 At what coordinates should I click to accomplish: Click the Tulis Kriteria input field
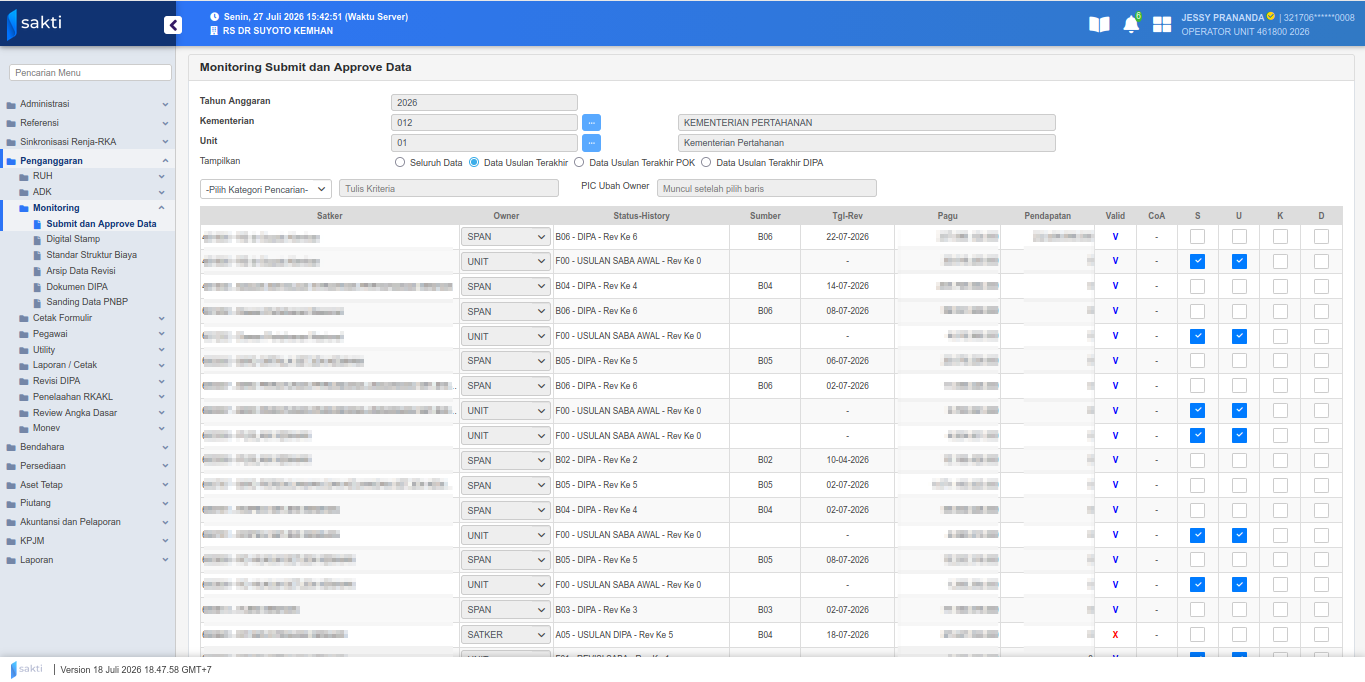[x=449, y=188]
